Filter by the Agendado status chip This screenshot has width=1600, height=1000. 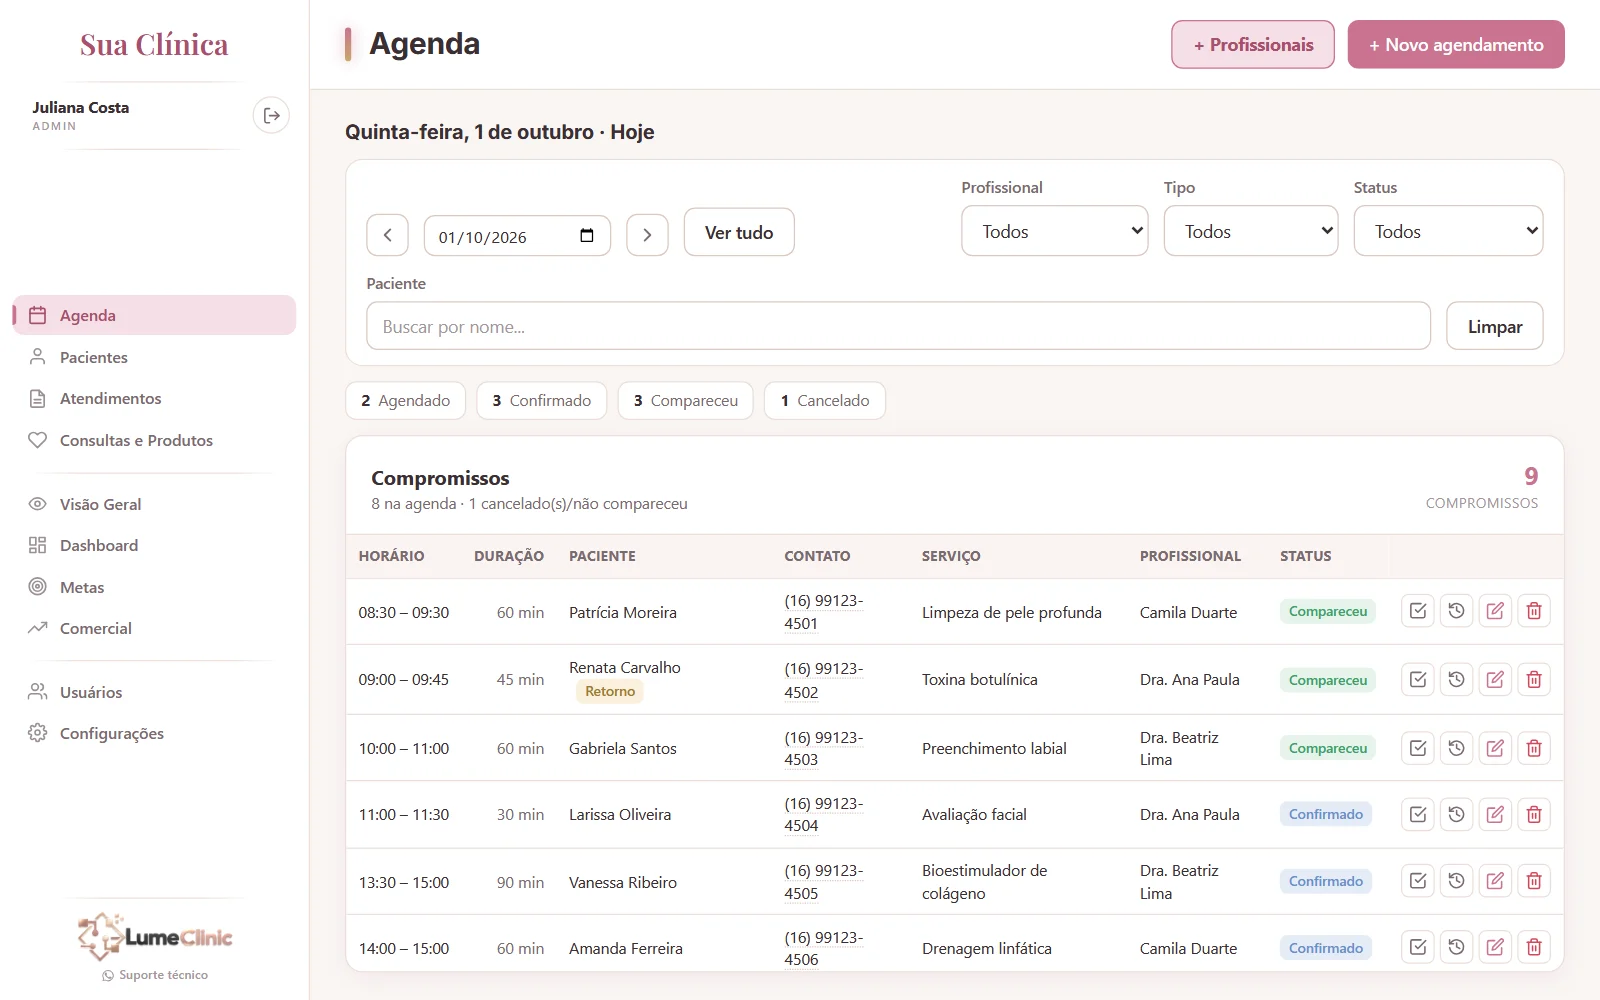[x=406, y=401]
